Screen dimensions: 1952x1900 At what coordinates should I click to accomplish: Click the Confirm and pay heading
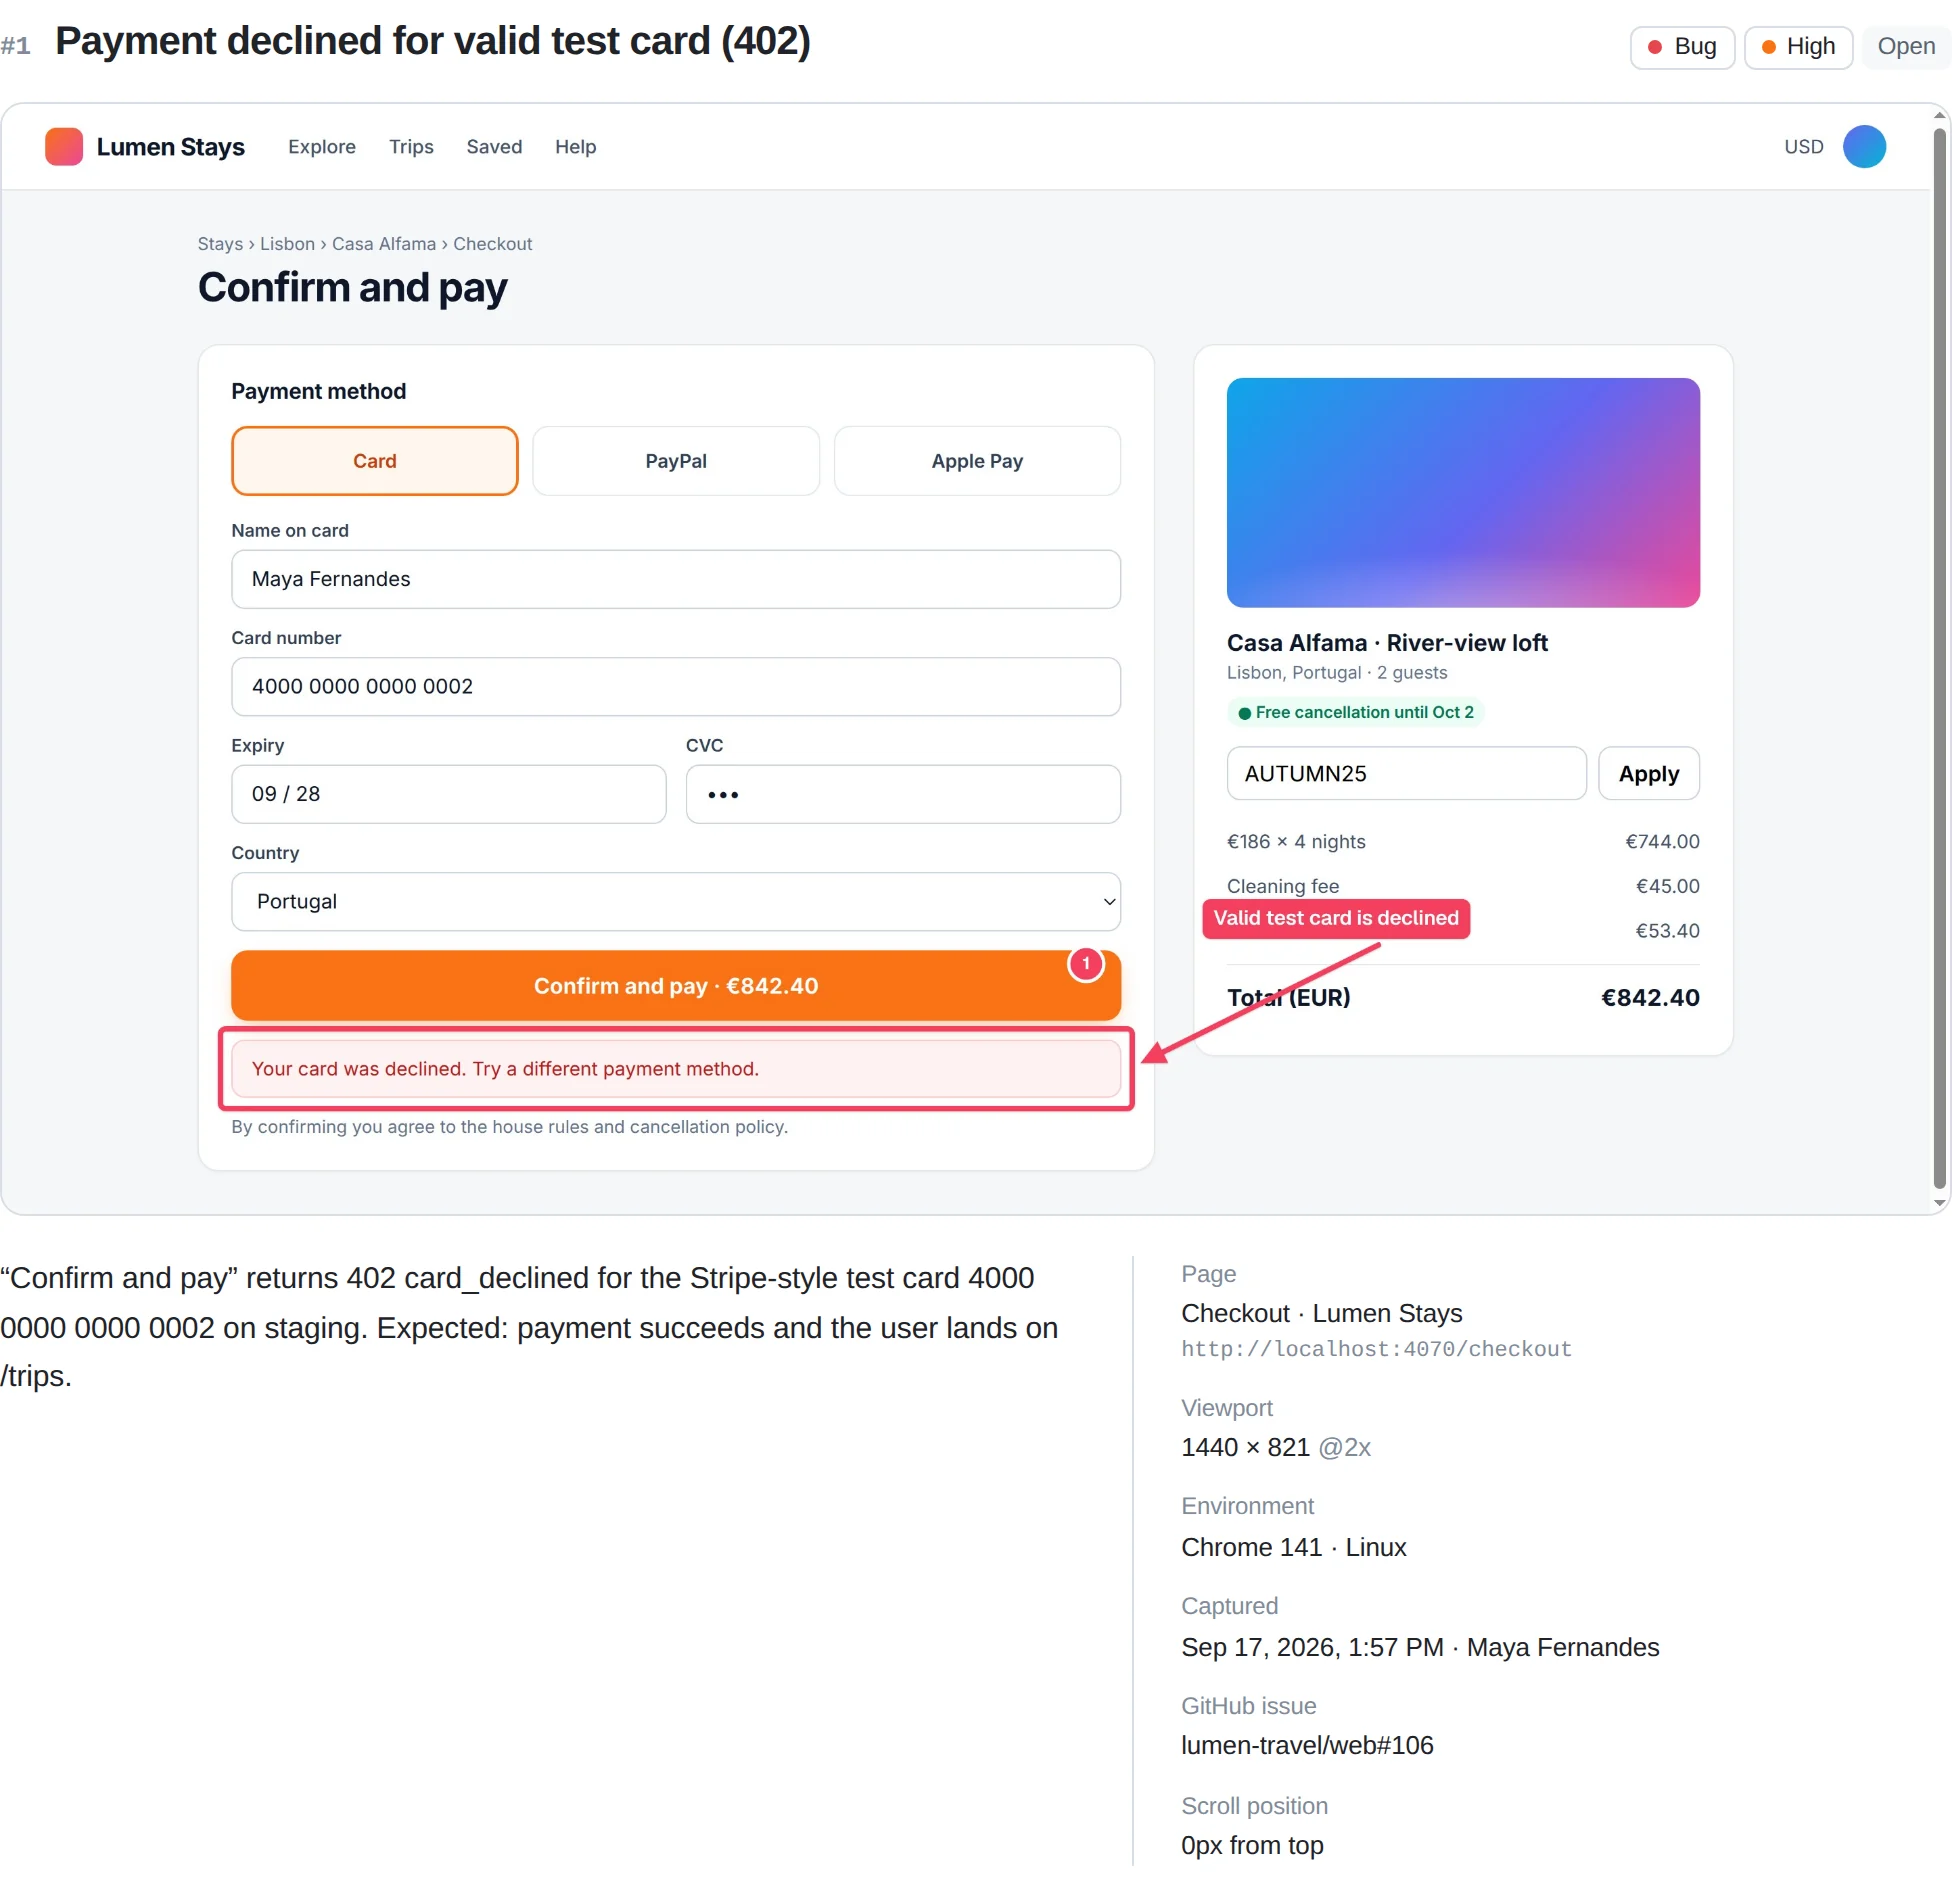coord(352,288)
